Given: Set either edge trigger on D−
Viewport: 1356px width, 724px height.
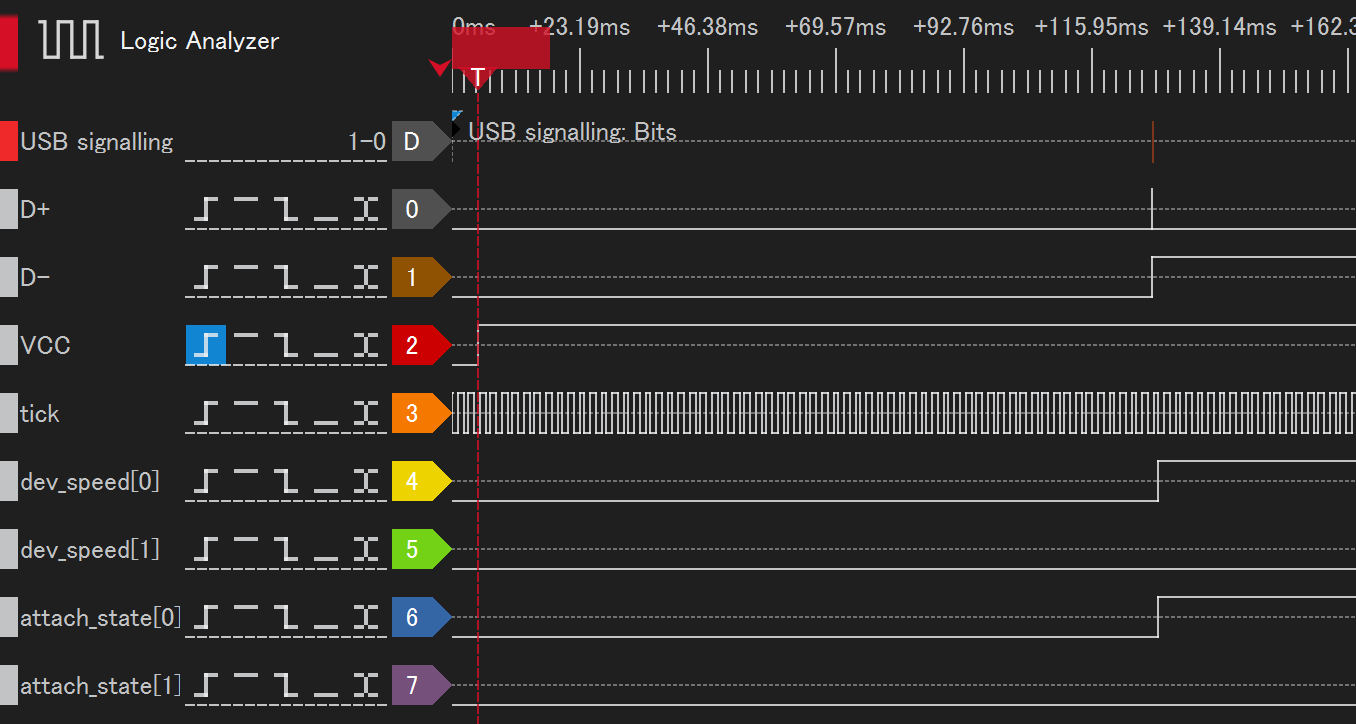Looking at the screenshot, I should (x=366, y=277).
